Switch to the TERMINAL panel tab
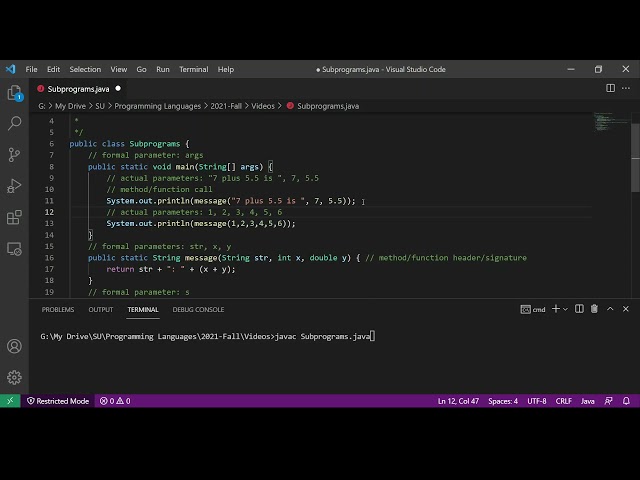This screenshot has height=480, width=640. (x=143, y=309)
